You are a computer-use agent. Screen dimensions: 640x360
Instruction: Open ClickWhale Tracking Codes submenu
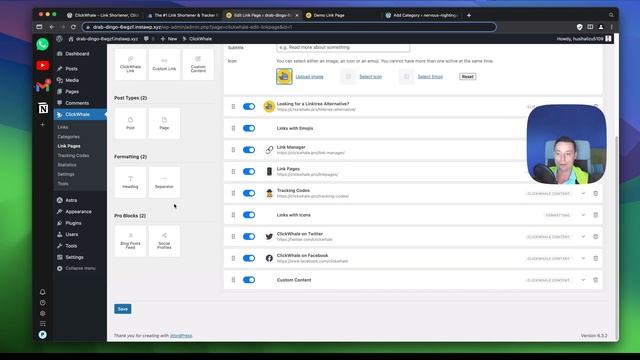pyautogui.click(x=73, y=156)
